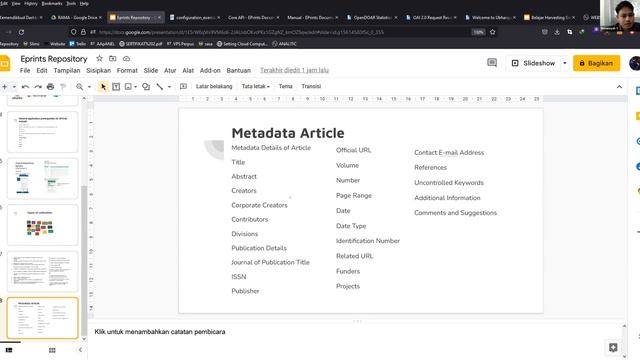Open the Alat menu
The width and height of the screenshot is (640, 360).
[x=188, y=71]
